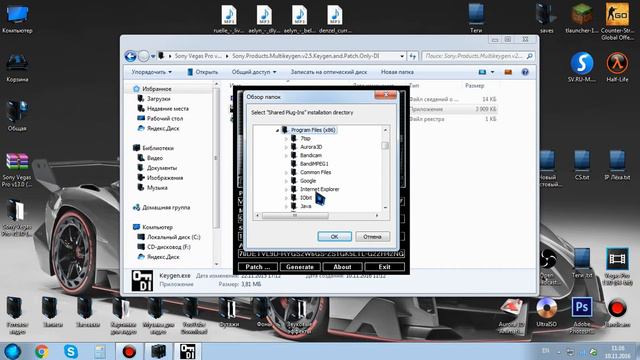Image resolution: width=640 pixels, height=360 pixels.
Task: Click Открыть in Explorer toolbar
Action: [202, 72]
